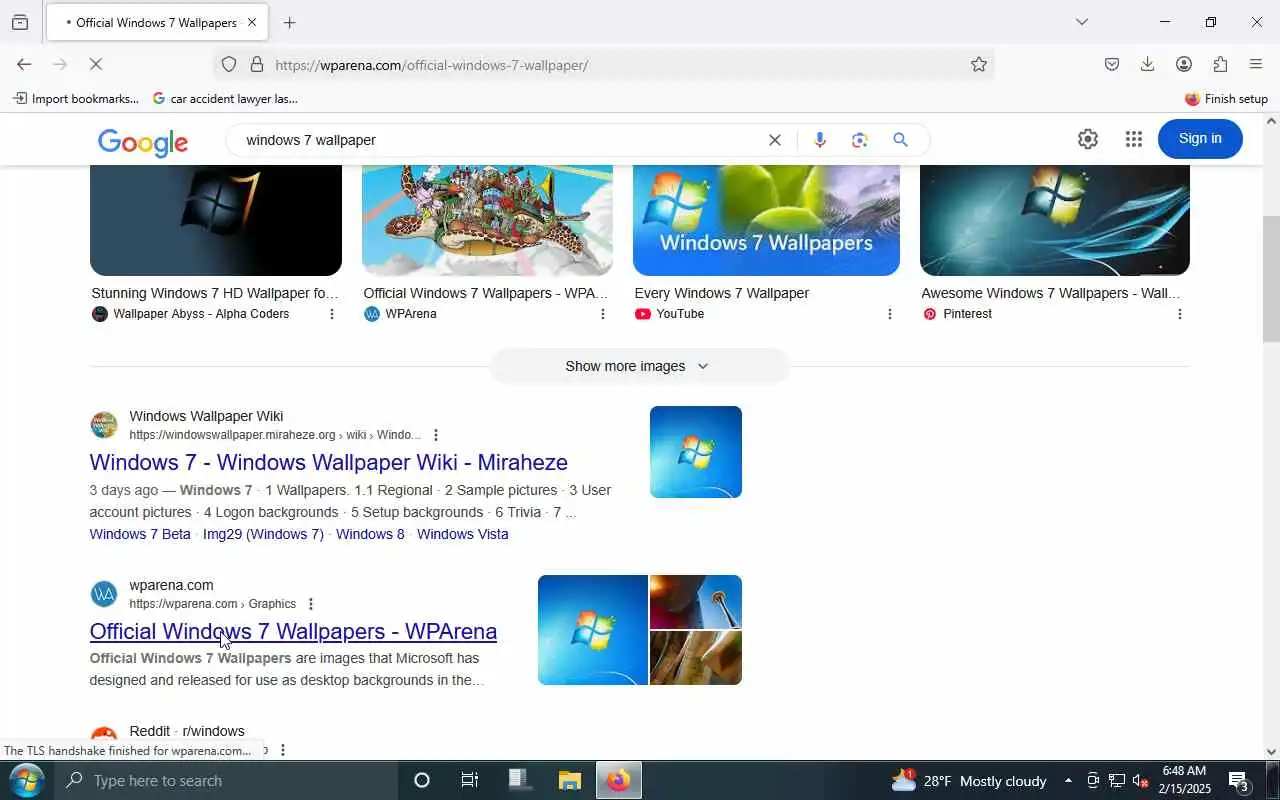Open About this result for wparena.com
The width and height of the screenshot is (1280, 800).
click(x=310, y=604)
